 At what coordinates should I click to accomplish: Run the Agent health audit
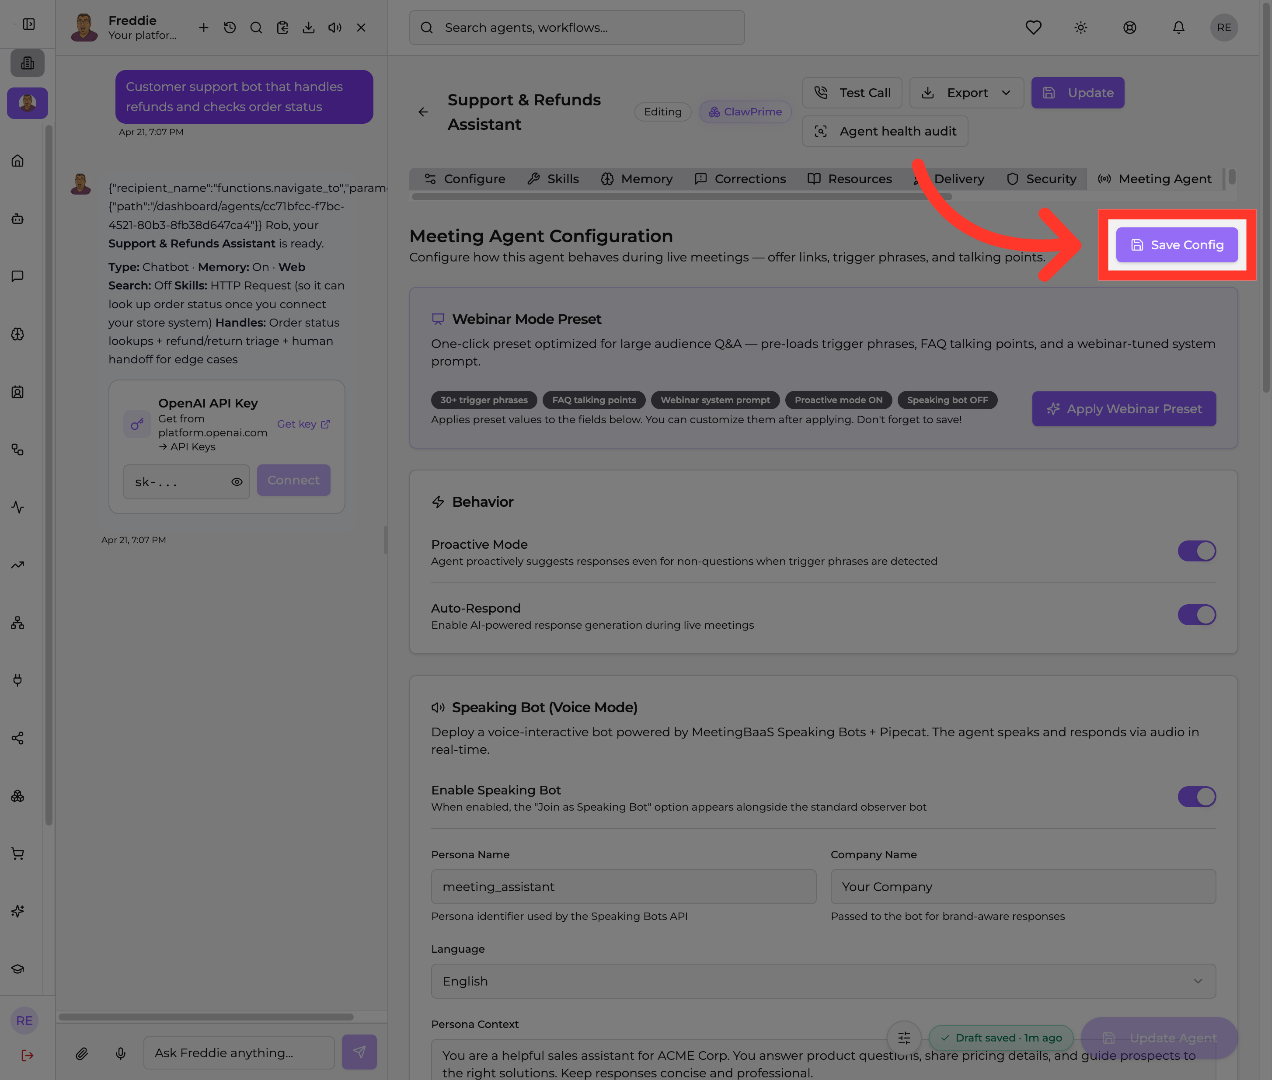tap(885, 131)
